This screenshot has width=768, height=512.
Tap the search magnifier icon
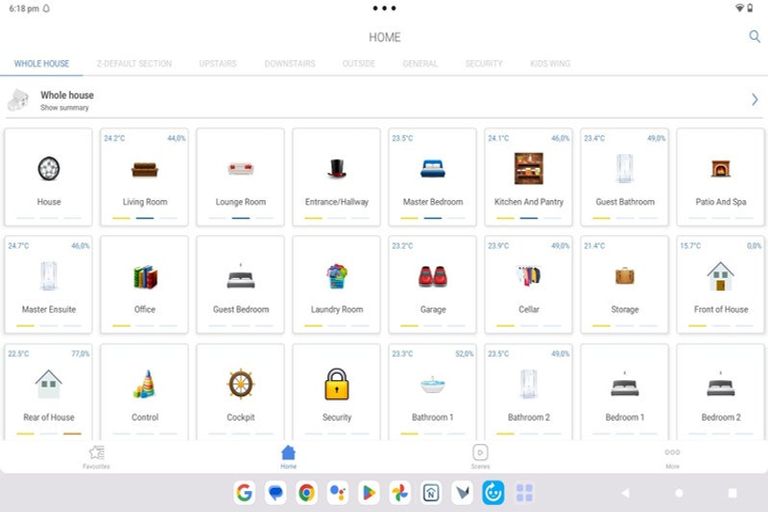[x=755, y=37]
